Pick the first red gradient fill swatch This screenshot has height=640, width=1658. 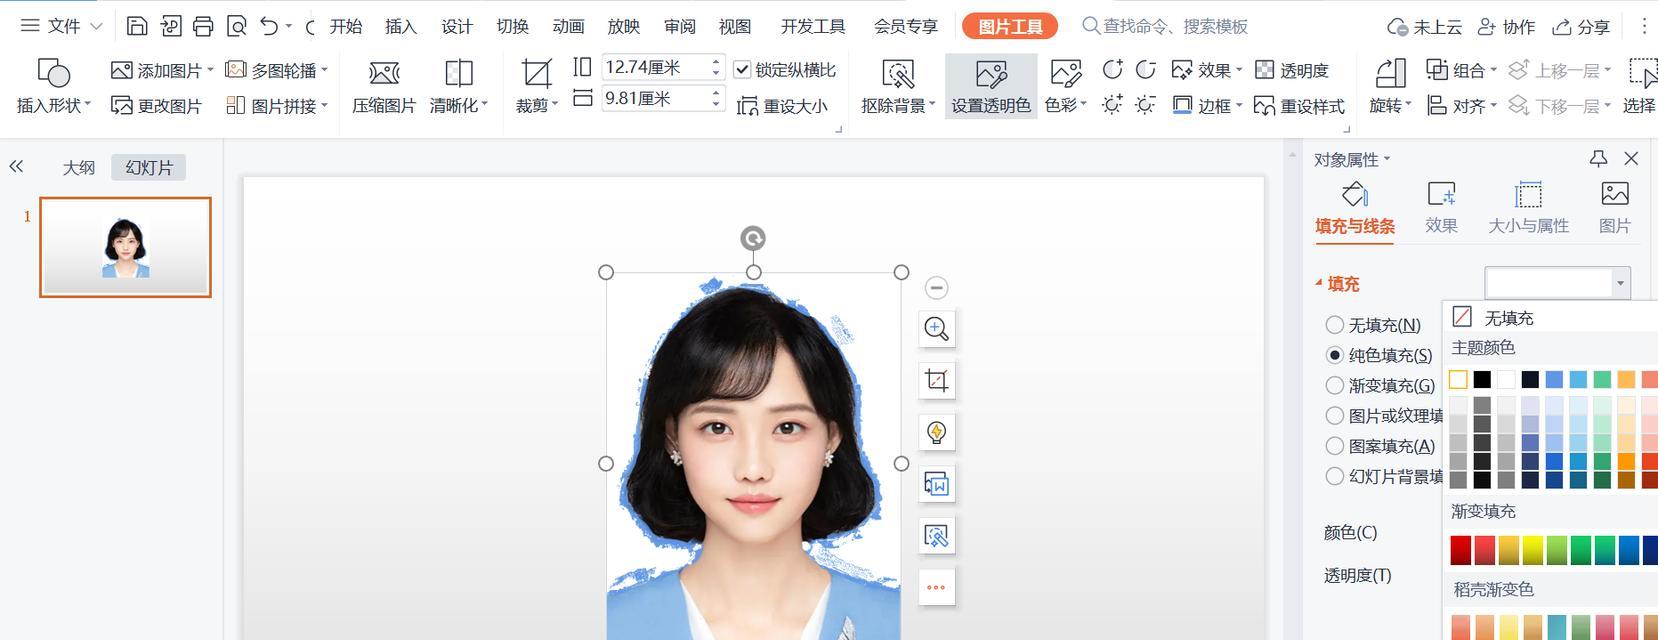pyautogui.click(x=1461, y=549)
